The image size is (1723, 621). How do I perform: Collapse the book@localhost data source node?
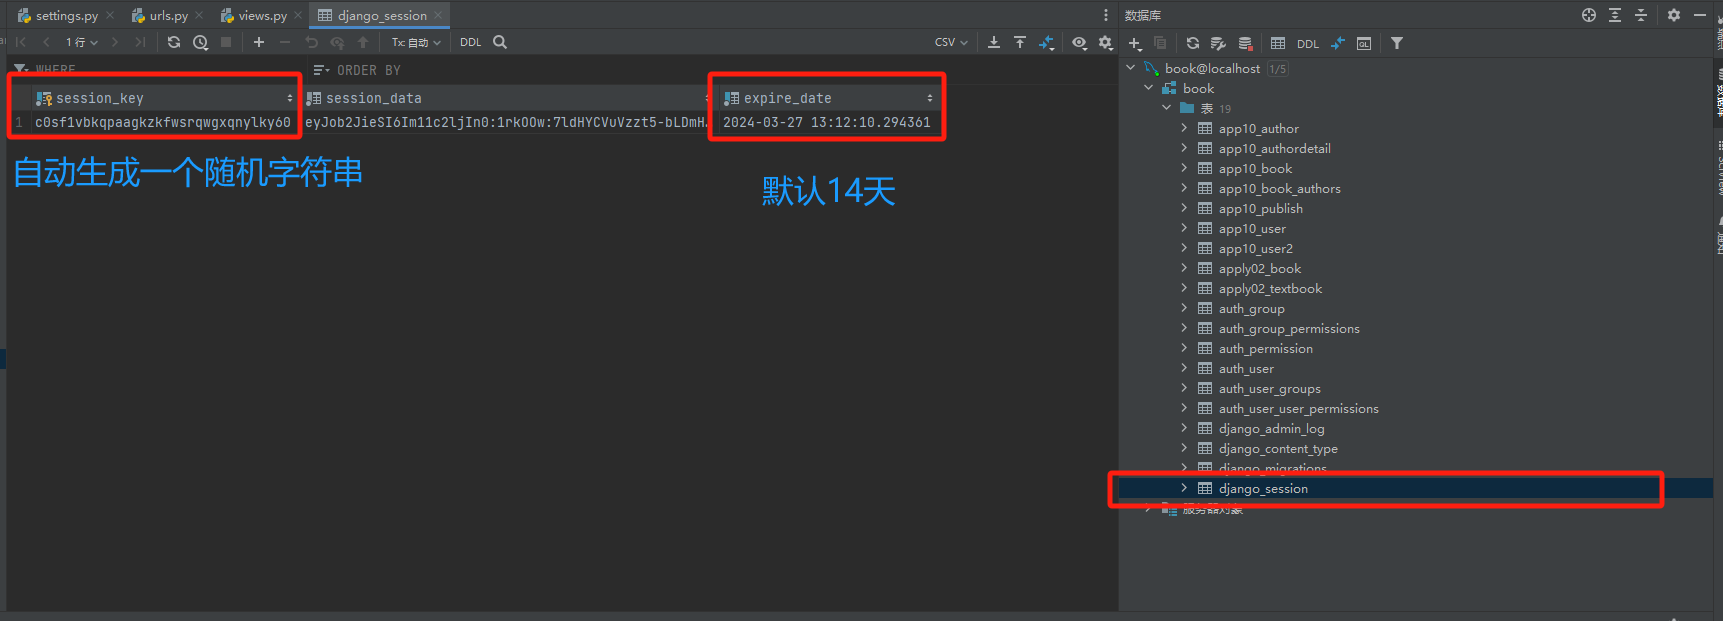[1131, 68]
